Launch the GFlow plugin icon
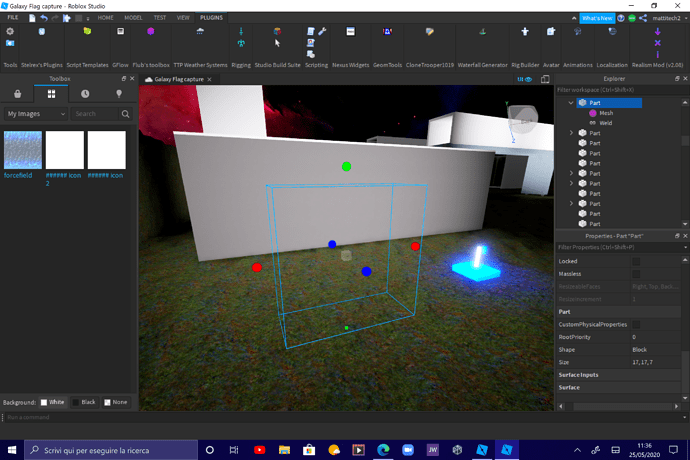 click(120, 31)
